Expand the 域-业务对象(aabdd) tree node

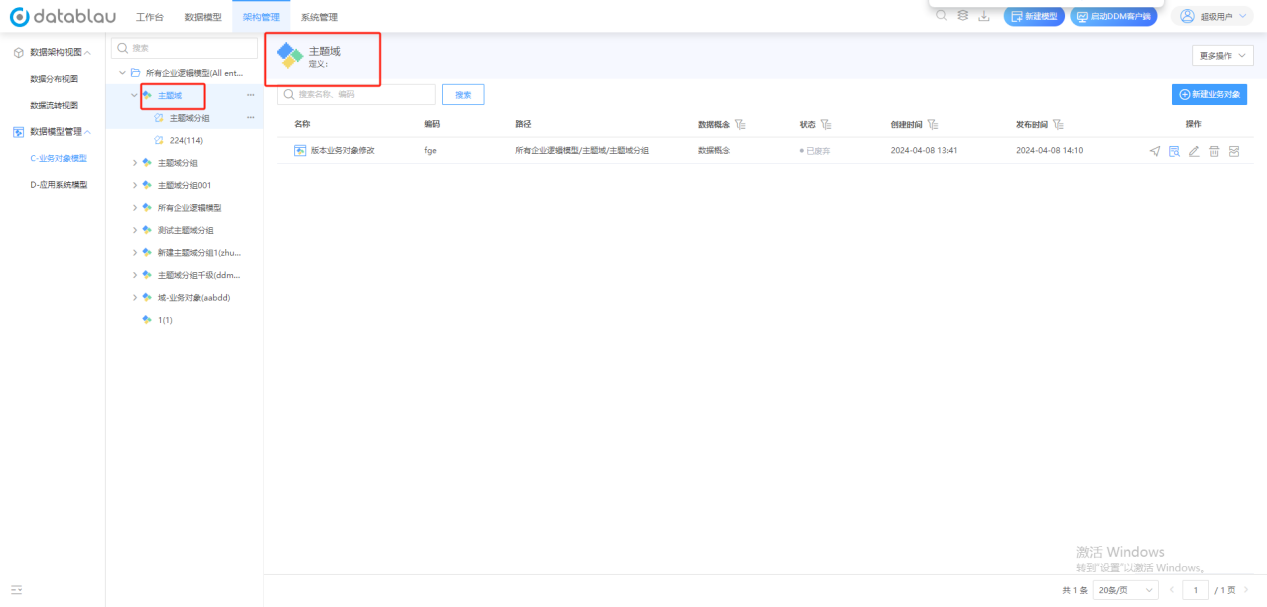point(134,297)
